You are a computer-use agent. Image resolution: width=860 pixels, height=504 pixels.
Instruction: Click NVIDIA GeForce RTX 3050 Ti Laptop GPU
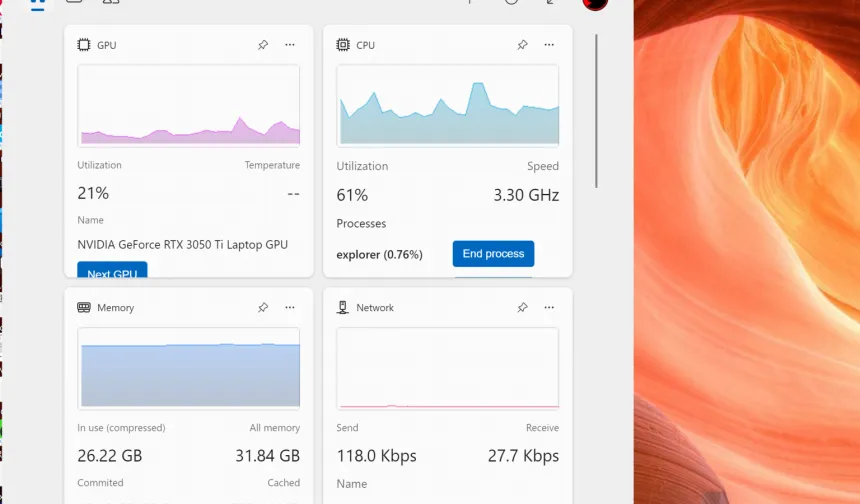(x=183, y=245)
